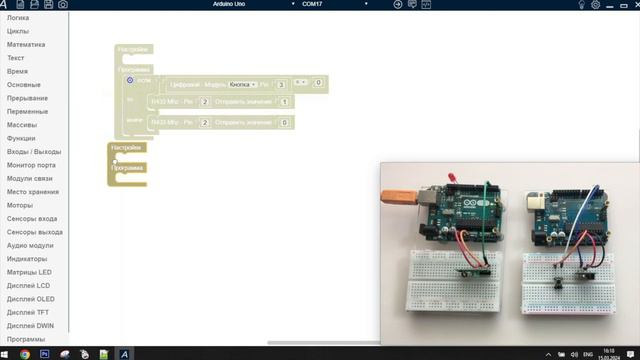Open the Моторы category
Screen dimensions: 640x360
click(x=20, y=205)
